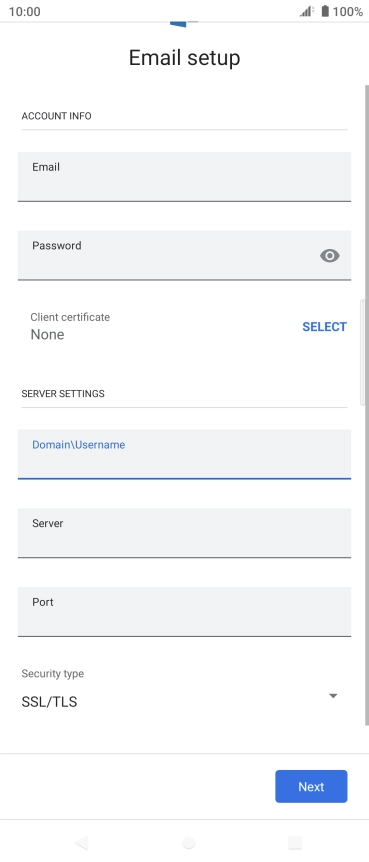Tap the app logo above Email setup

pos(184,24)
